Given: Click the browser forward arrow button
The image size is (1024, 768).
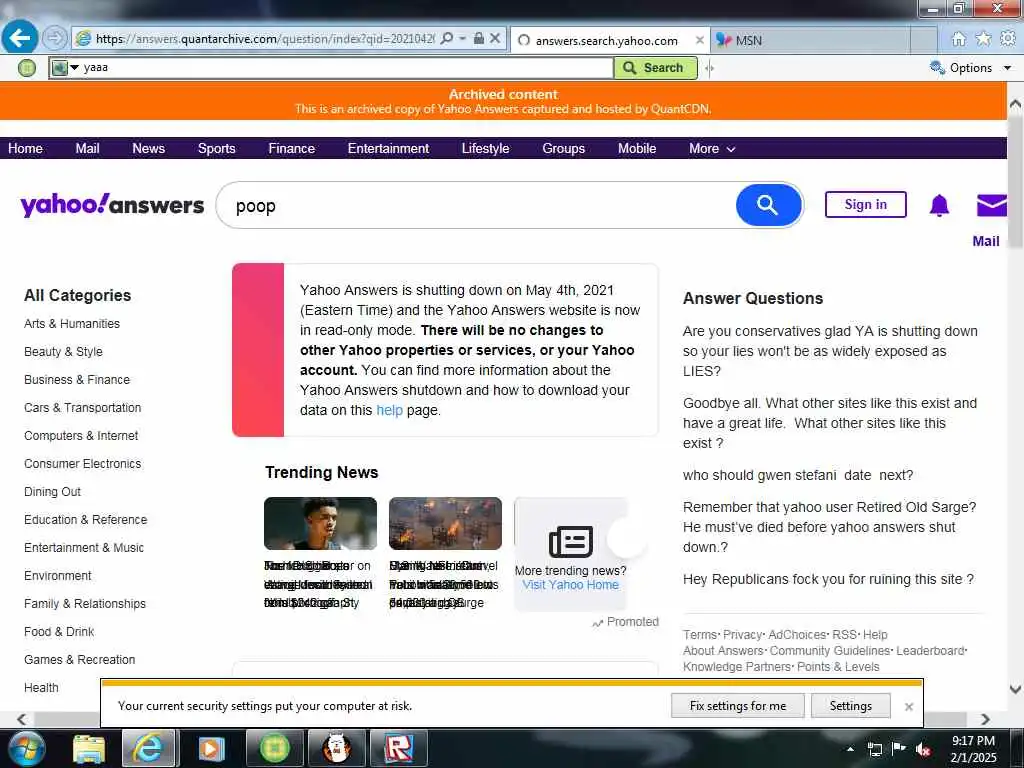Looking at the screenshot, I should coord(55,39).
